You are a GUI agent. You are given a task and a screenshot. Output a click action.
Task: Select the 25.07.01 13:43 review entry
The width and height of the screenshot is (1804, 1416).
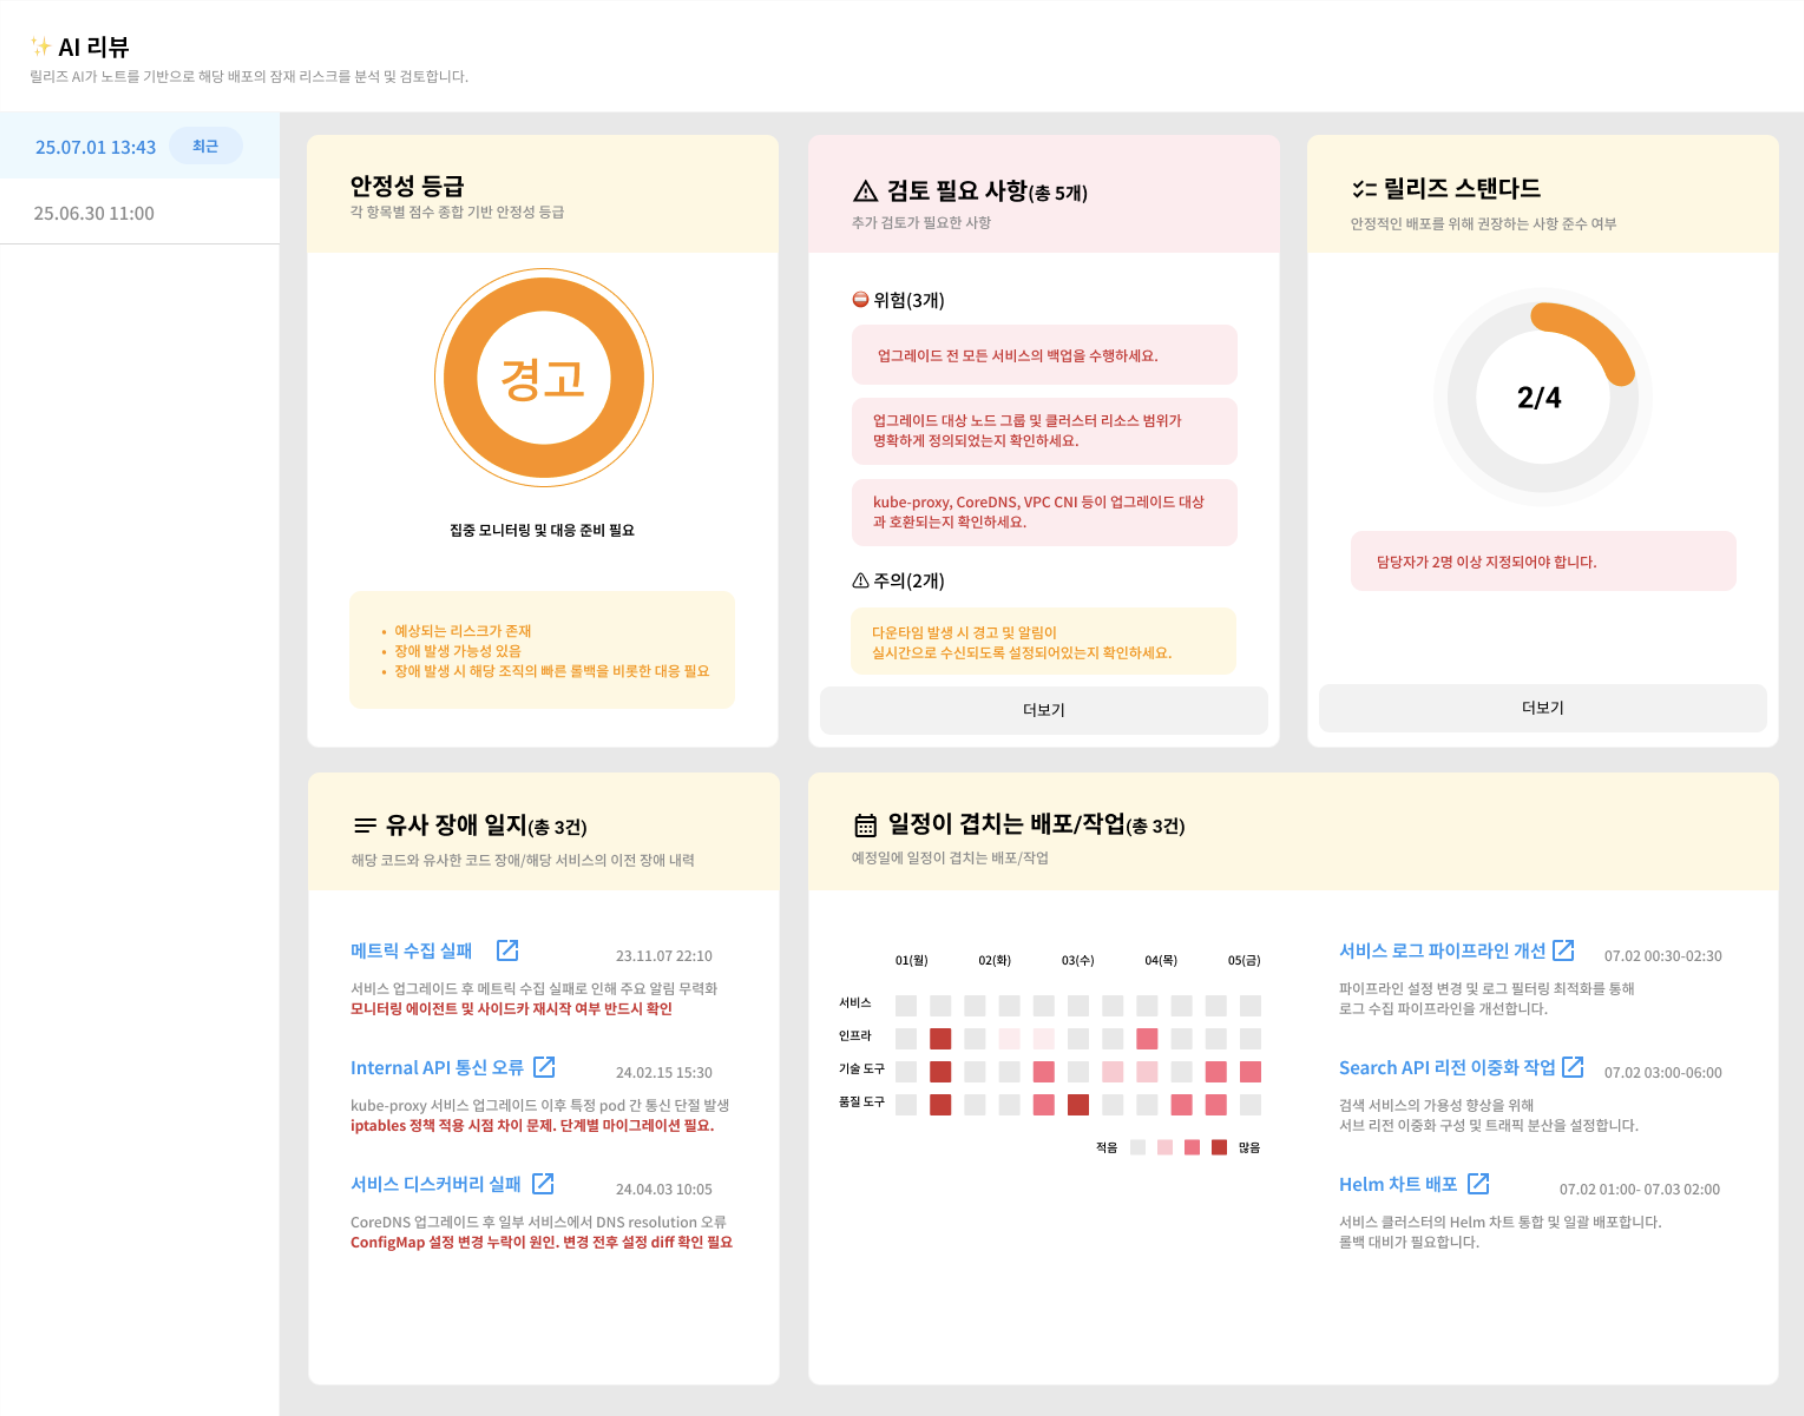click(96, 147)
